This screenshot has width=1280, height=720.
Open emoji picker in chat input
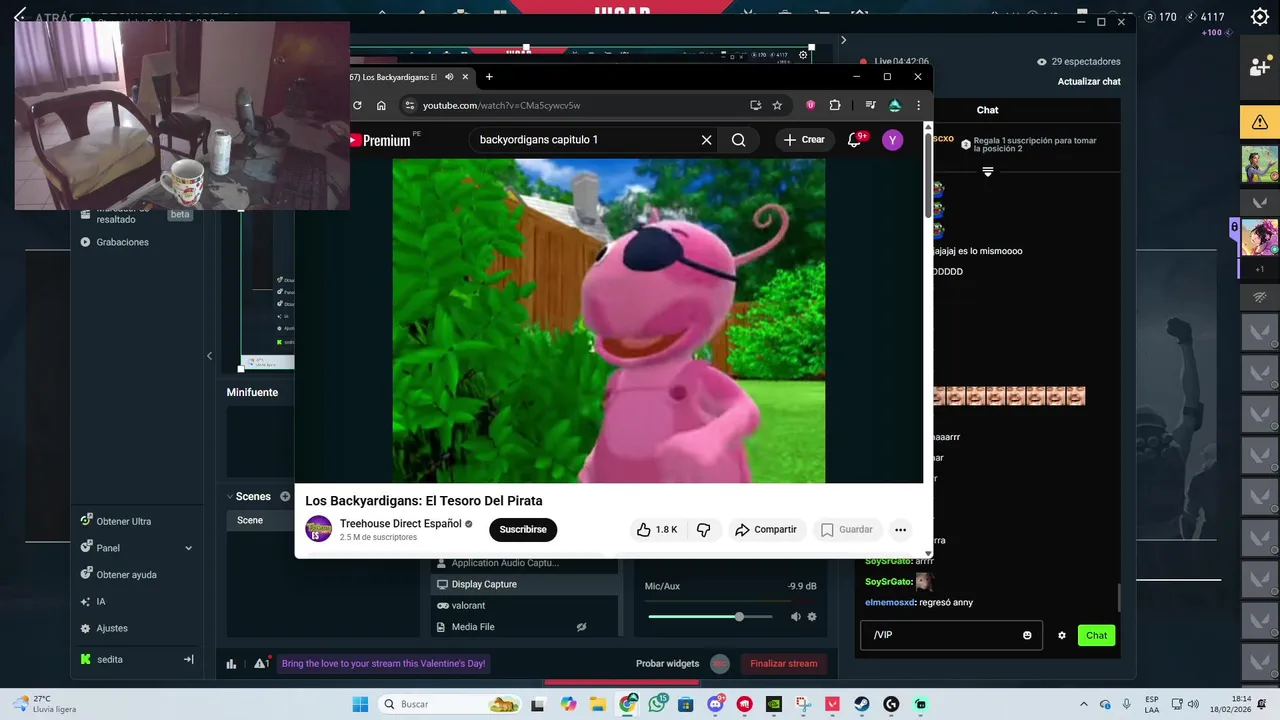pyautogui.click(x=1027, y=635)
